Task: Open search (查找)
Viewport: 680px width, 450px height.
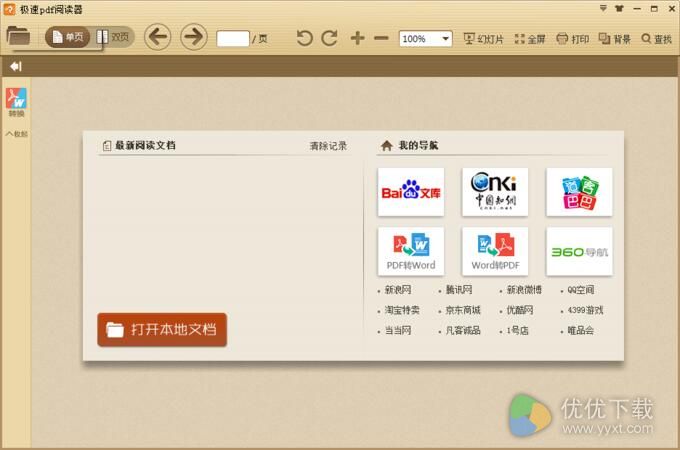Action: click(657, 39)
